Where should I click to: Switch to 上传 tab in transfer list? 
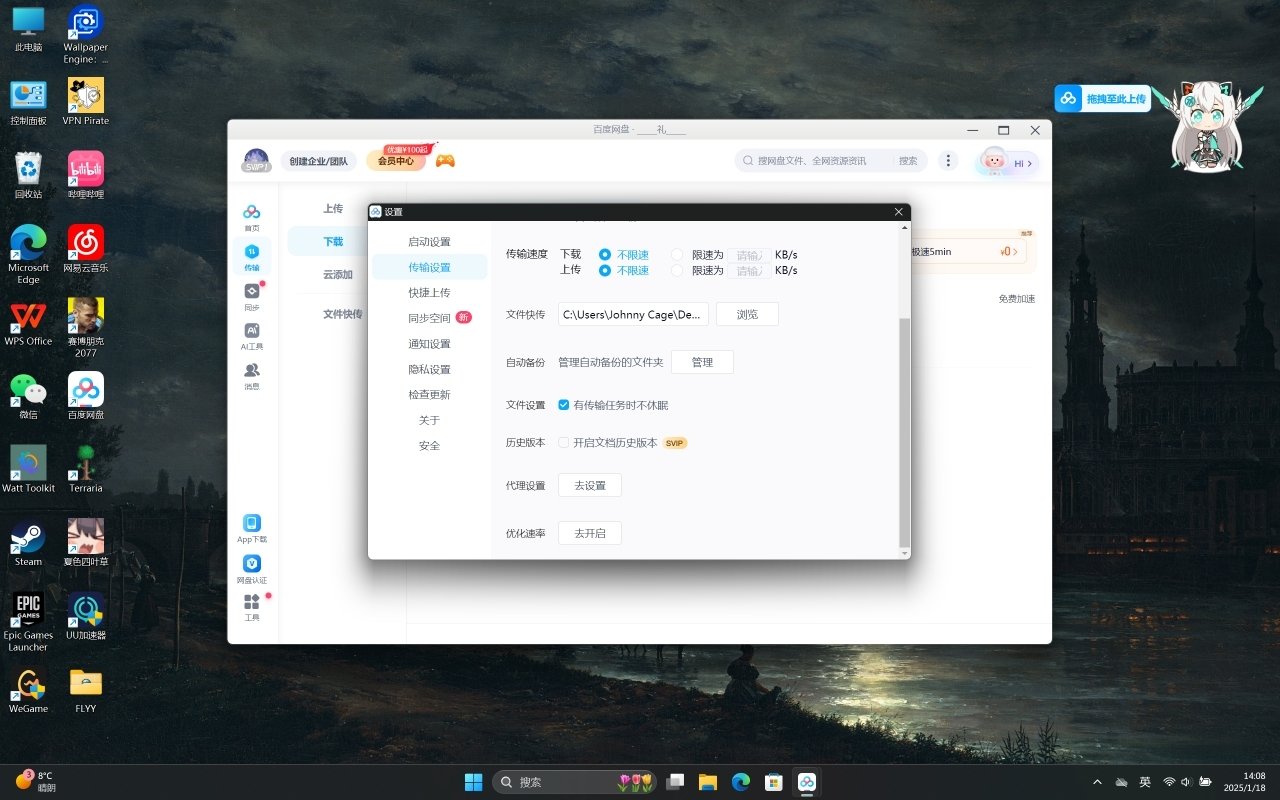[333, 209]
